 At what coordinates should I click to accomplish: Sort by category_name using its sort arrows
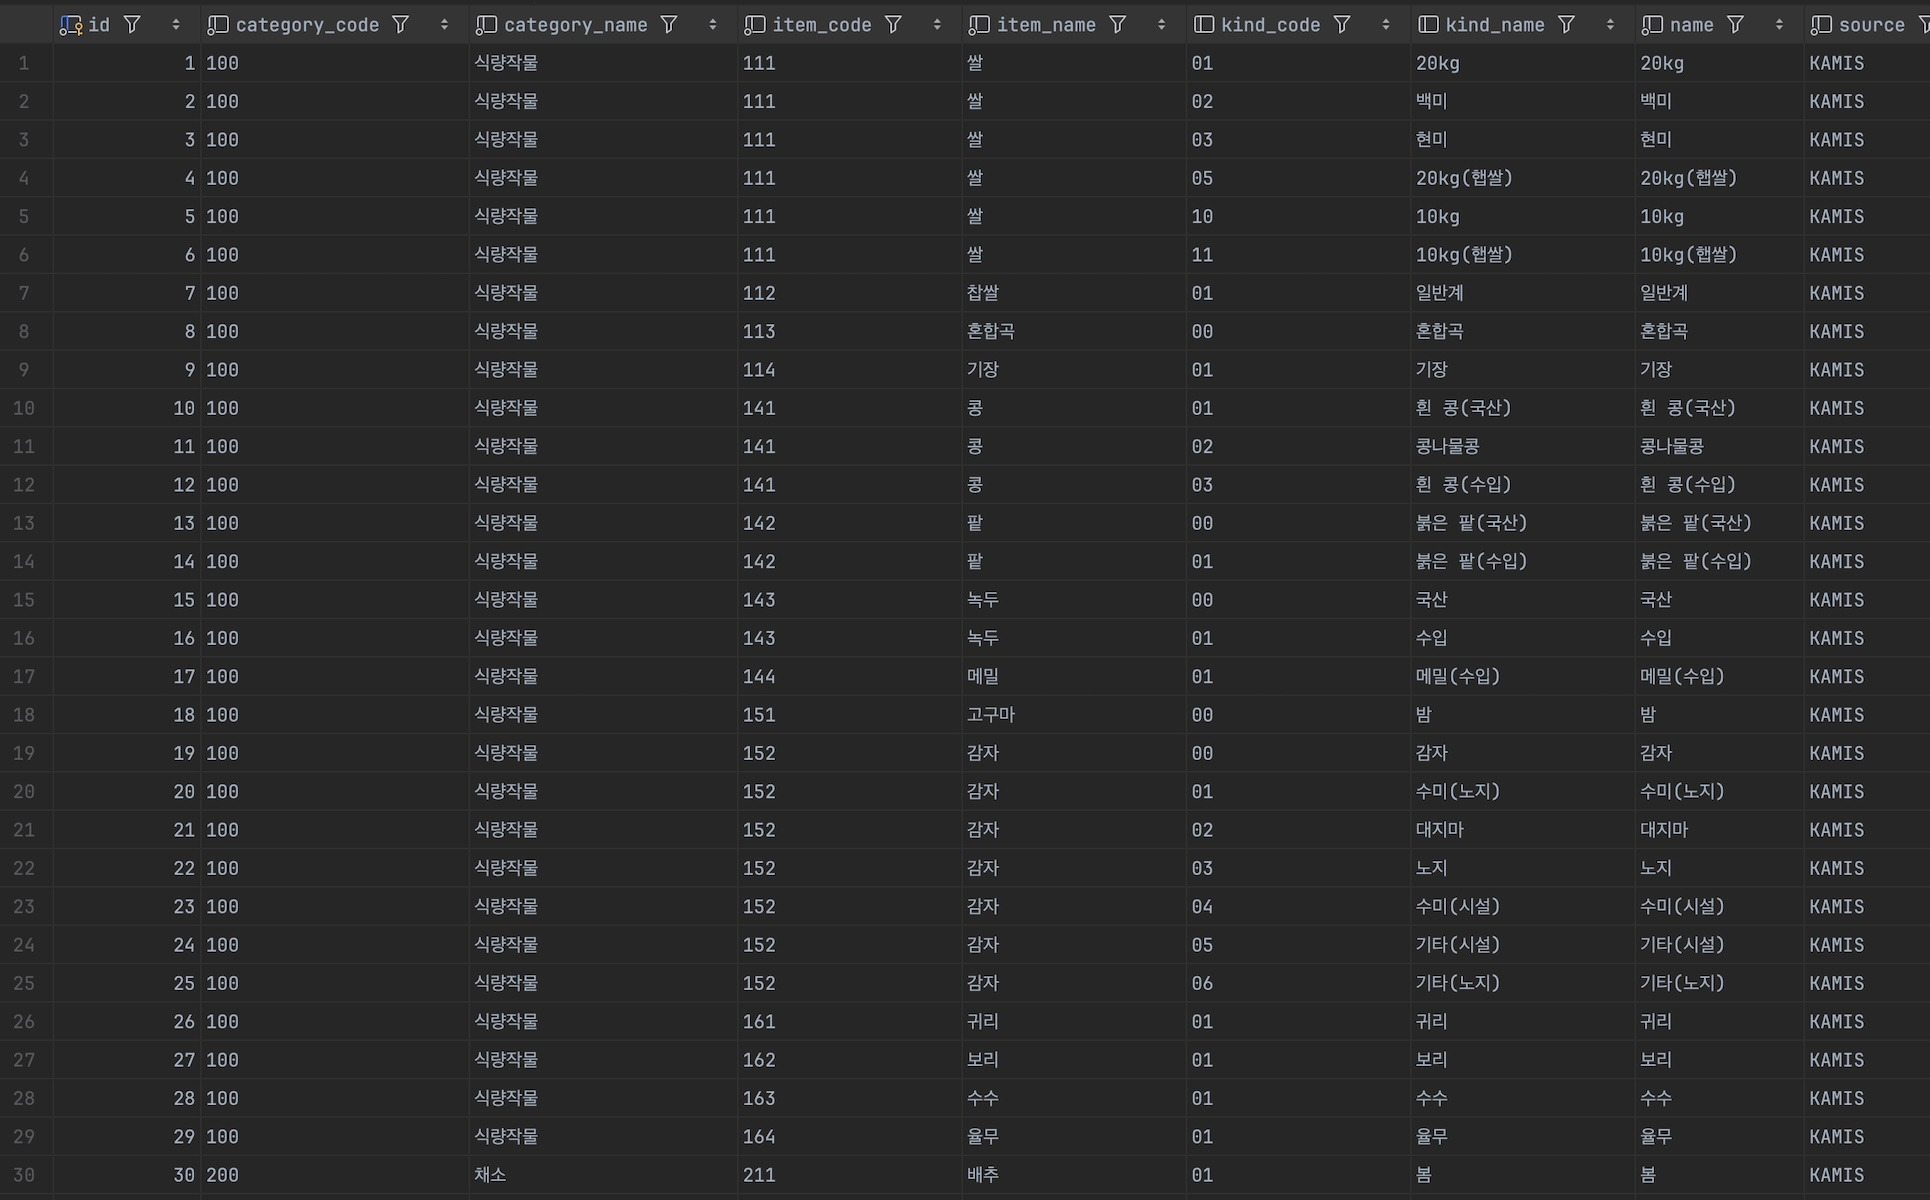[x=713, y=25]
